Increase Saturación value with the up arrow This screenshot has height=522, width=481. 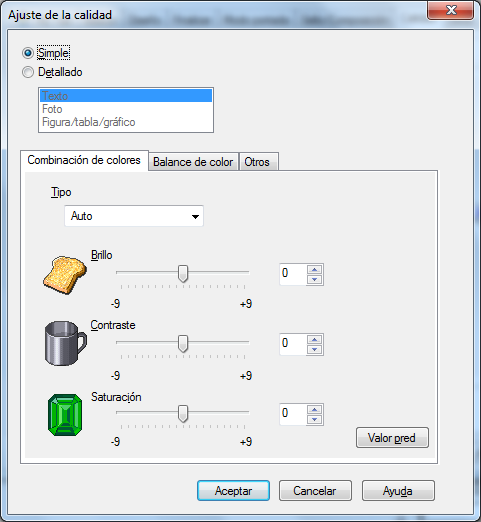click(x=314, y=409)
